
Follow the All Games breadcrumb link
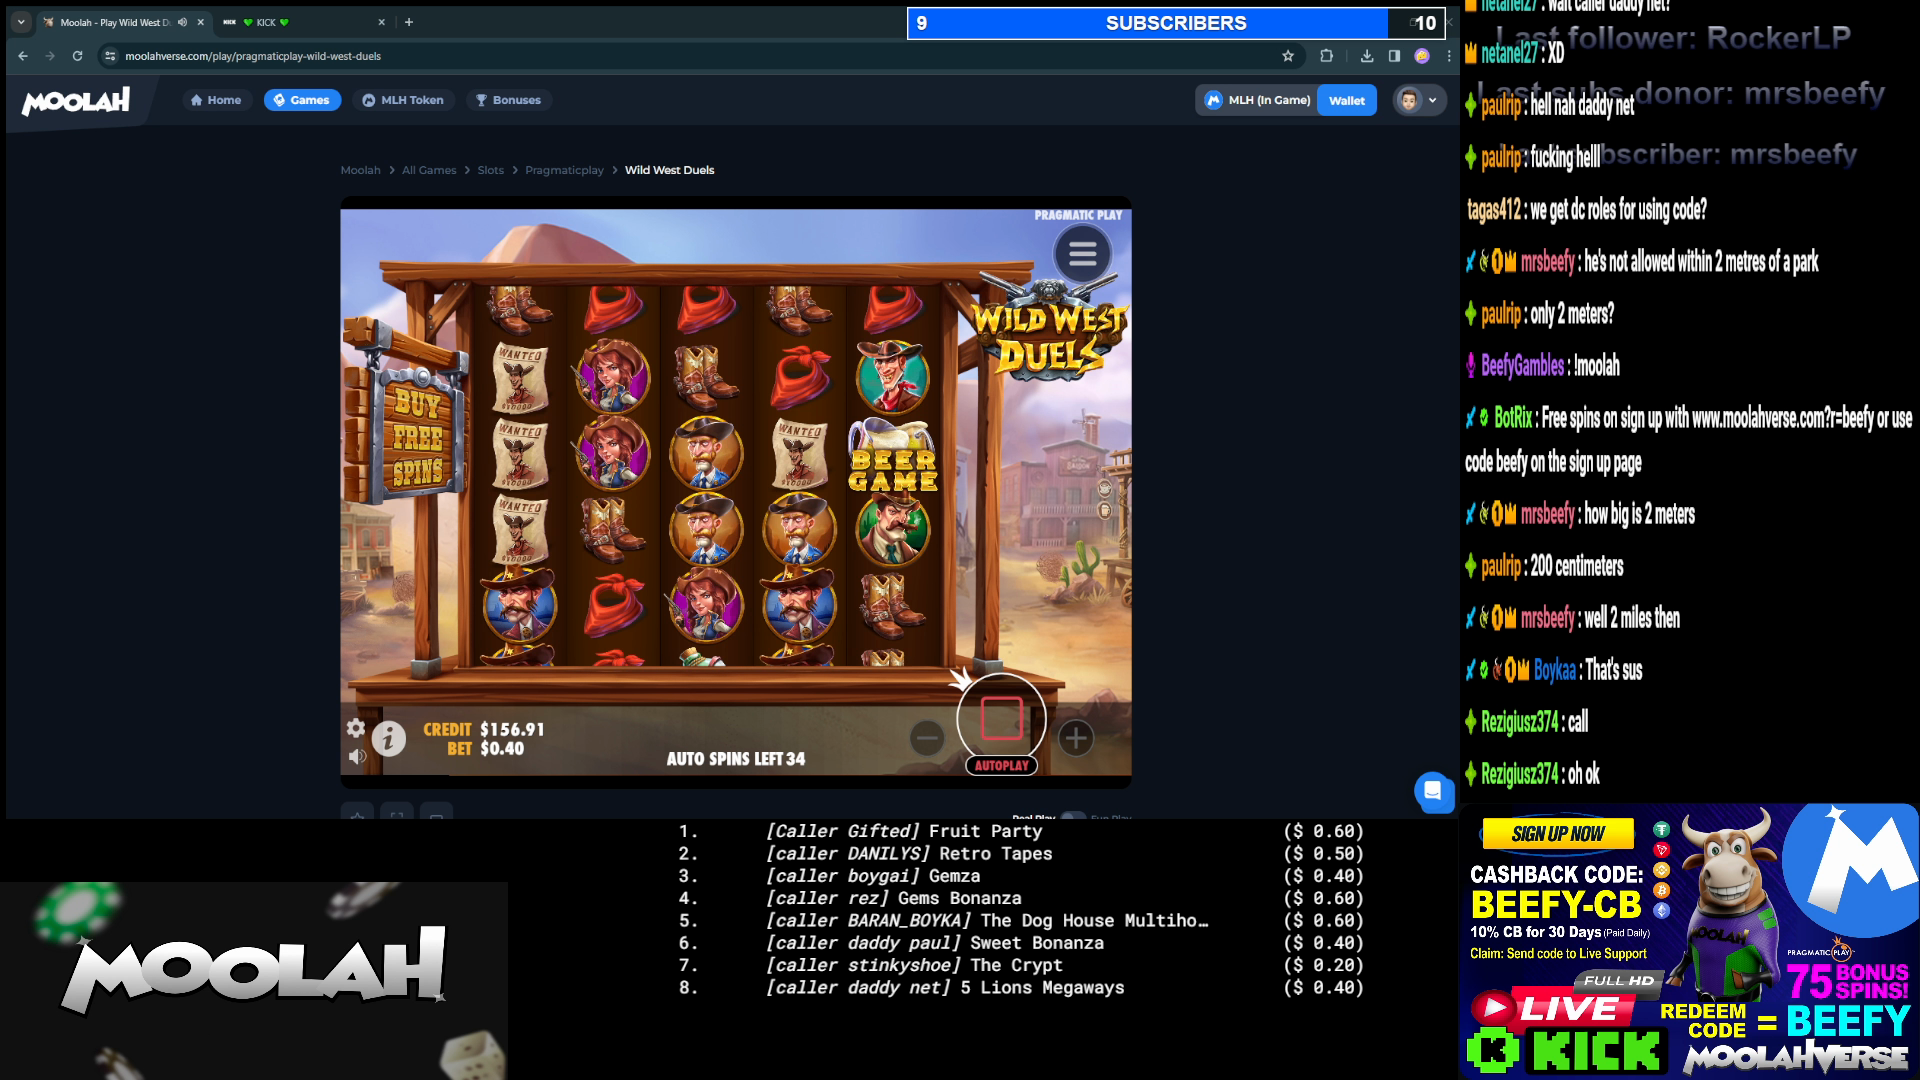[x=429, y=170]
